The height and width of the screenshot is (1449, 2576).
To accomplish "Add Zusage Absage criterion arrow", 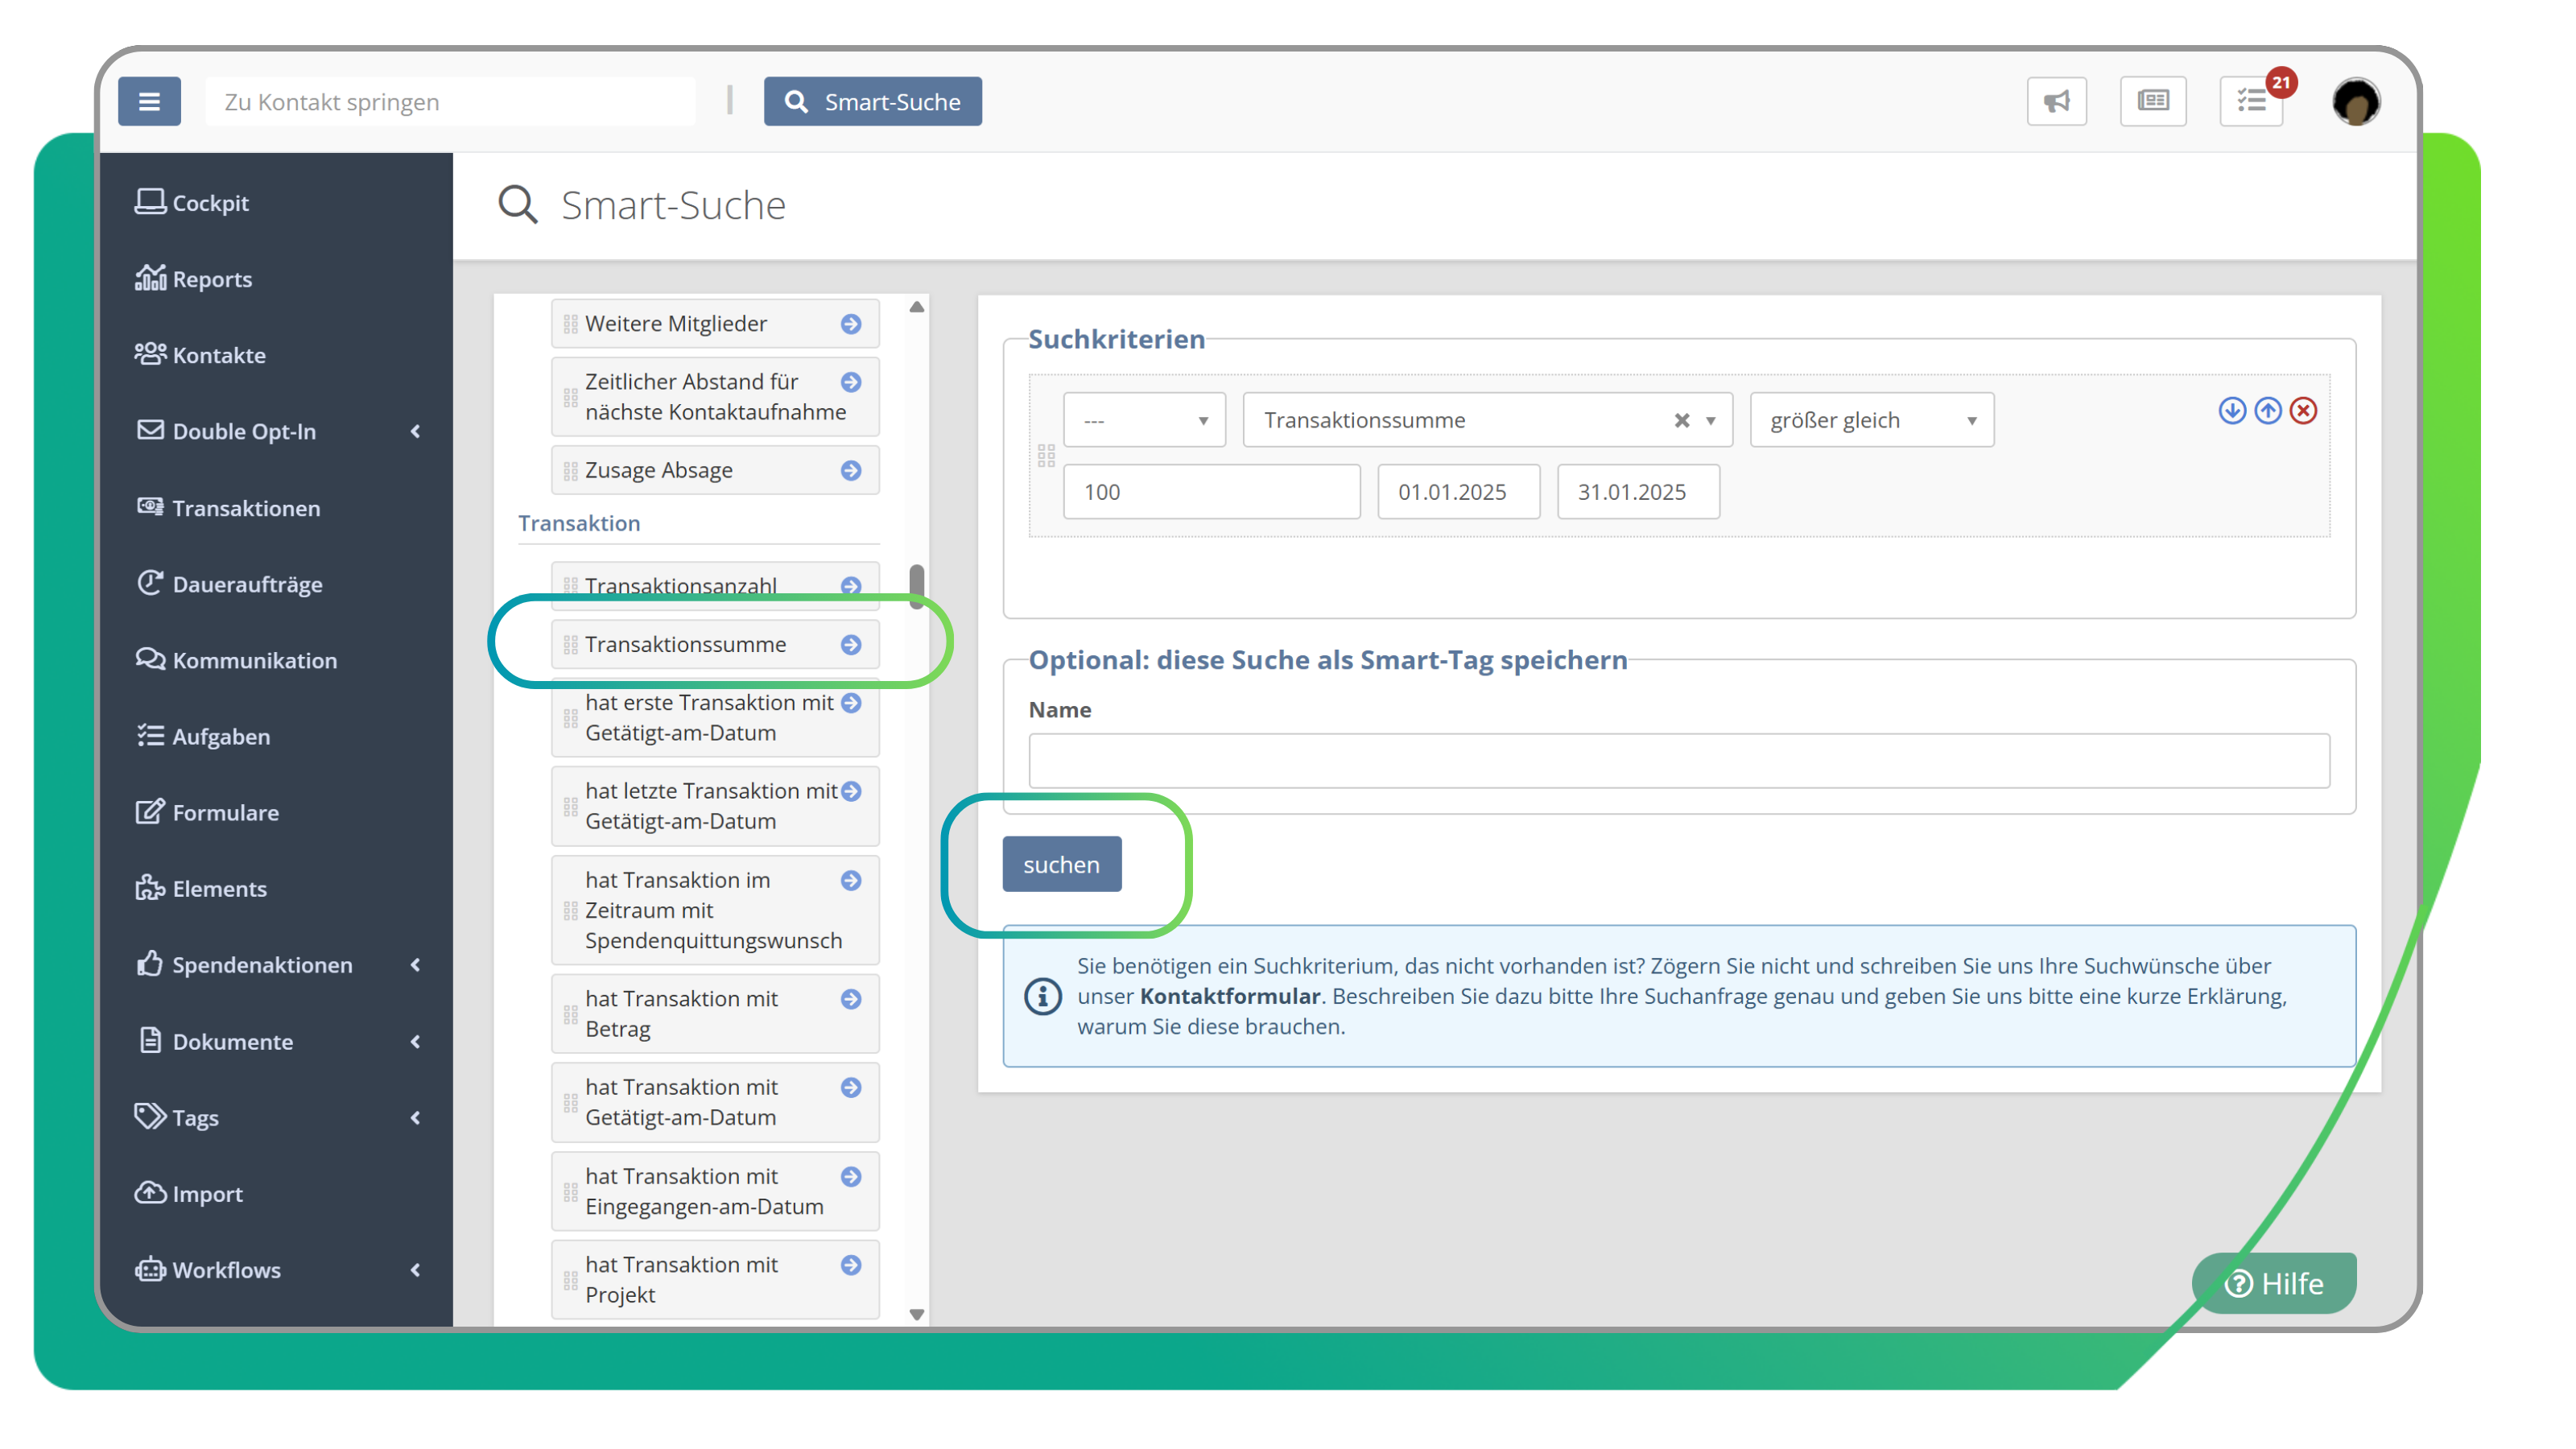I will [x=851, y=471].
